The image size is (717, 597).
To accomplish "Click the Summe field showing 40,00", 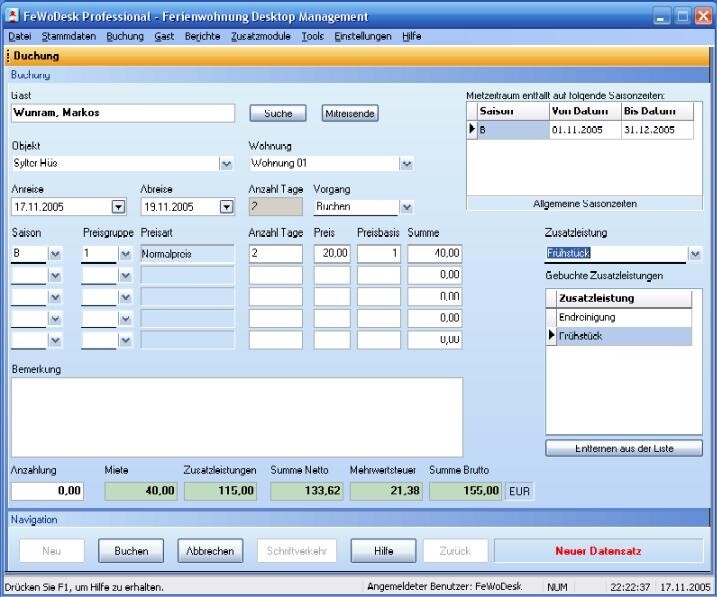I will pos(435,254).
